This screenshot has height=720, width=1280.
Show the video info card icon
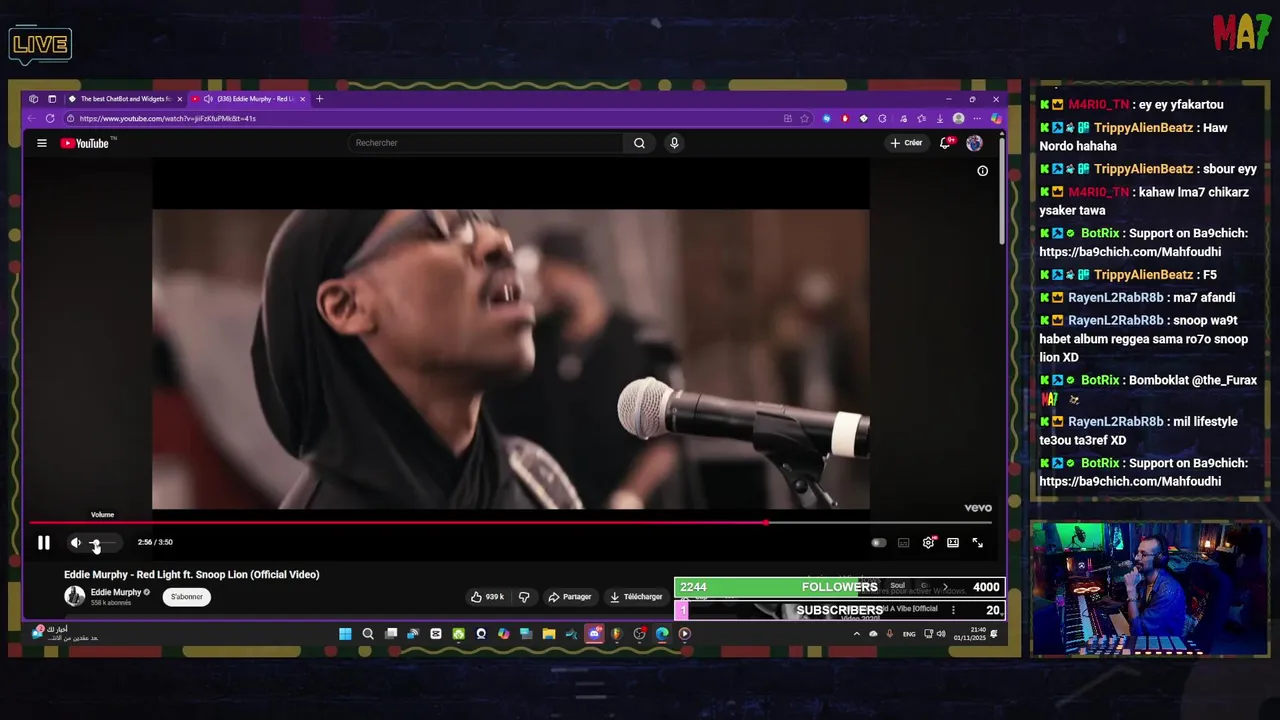(982, 171)
